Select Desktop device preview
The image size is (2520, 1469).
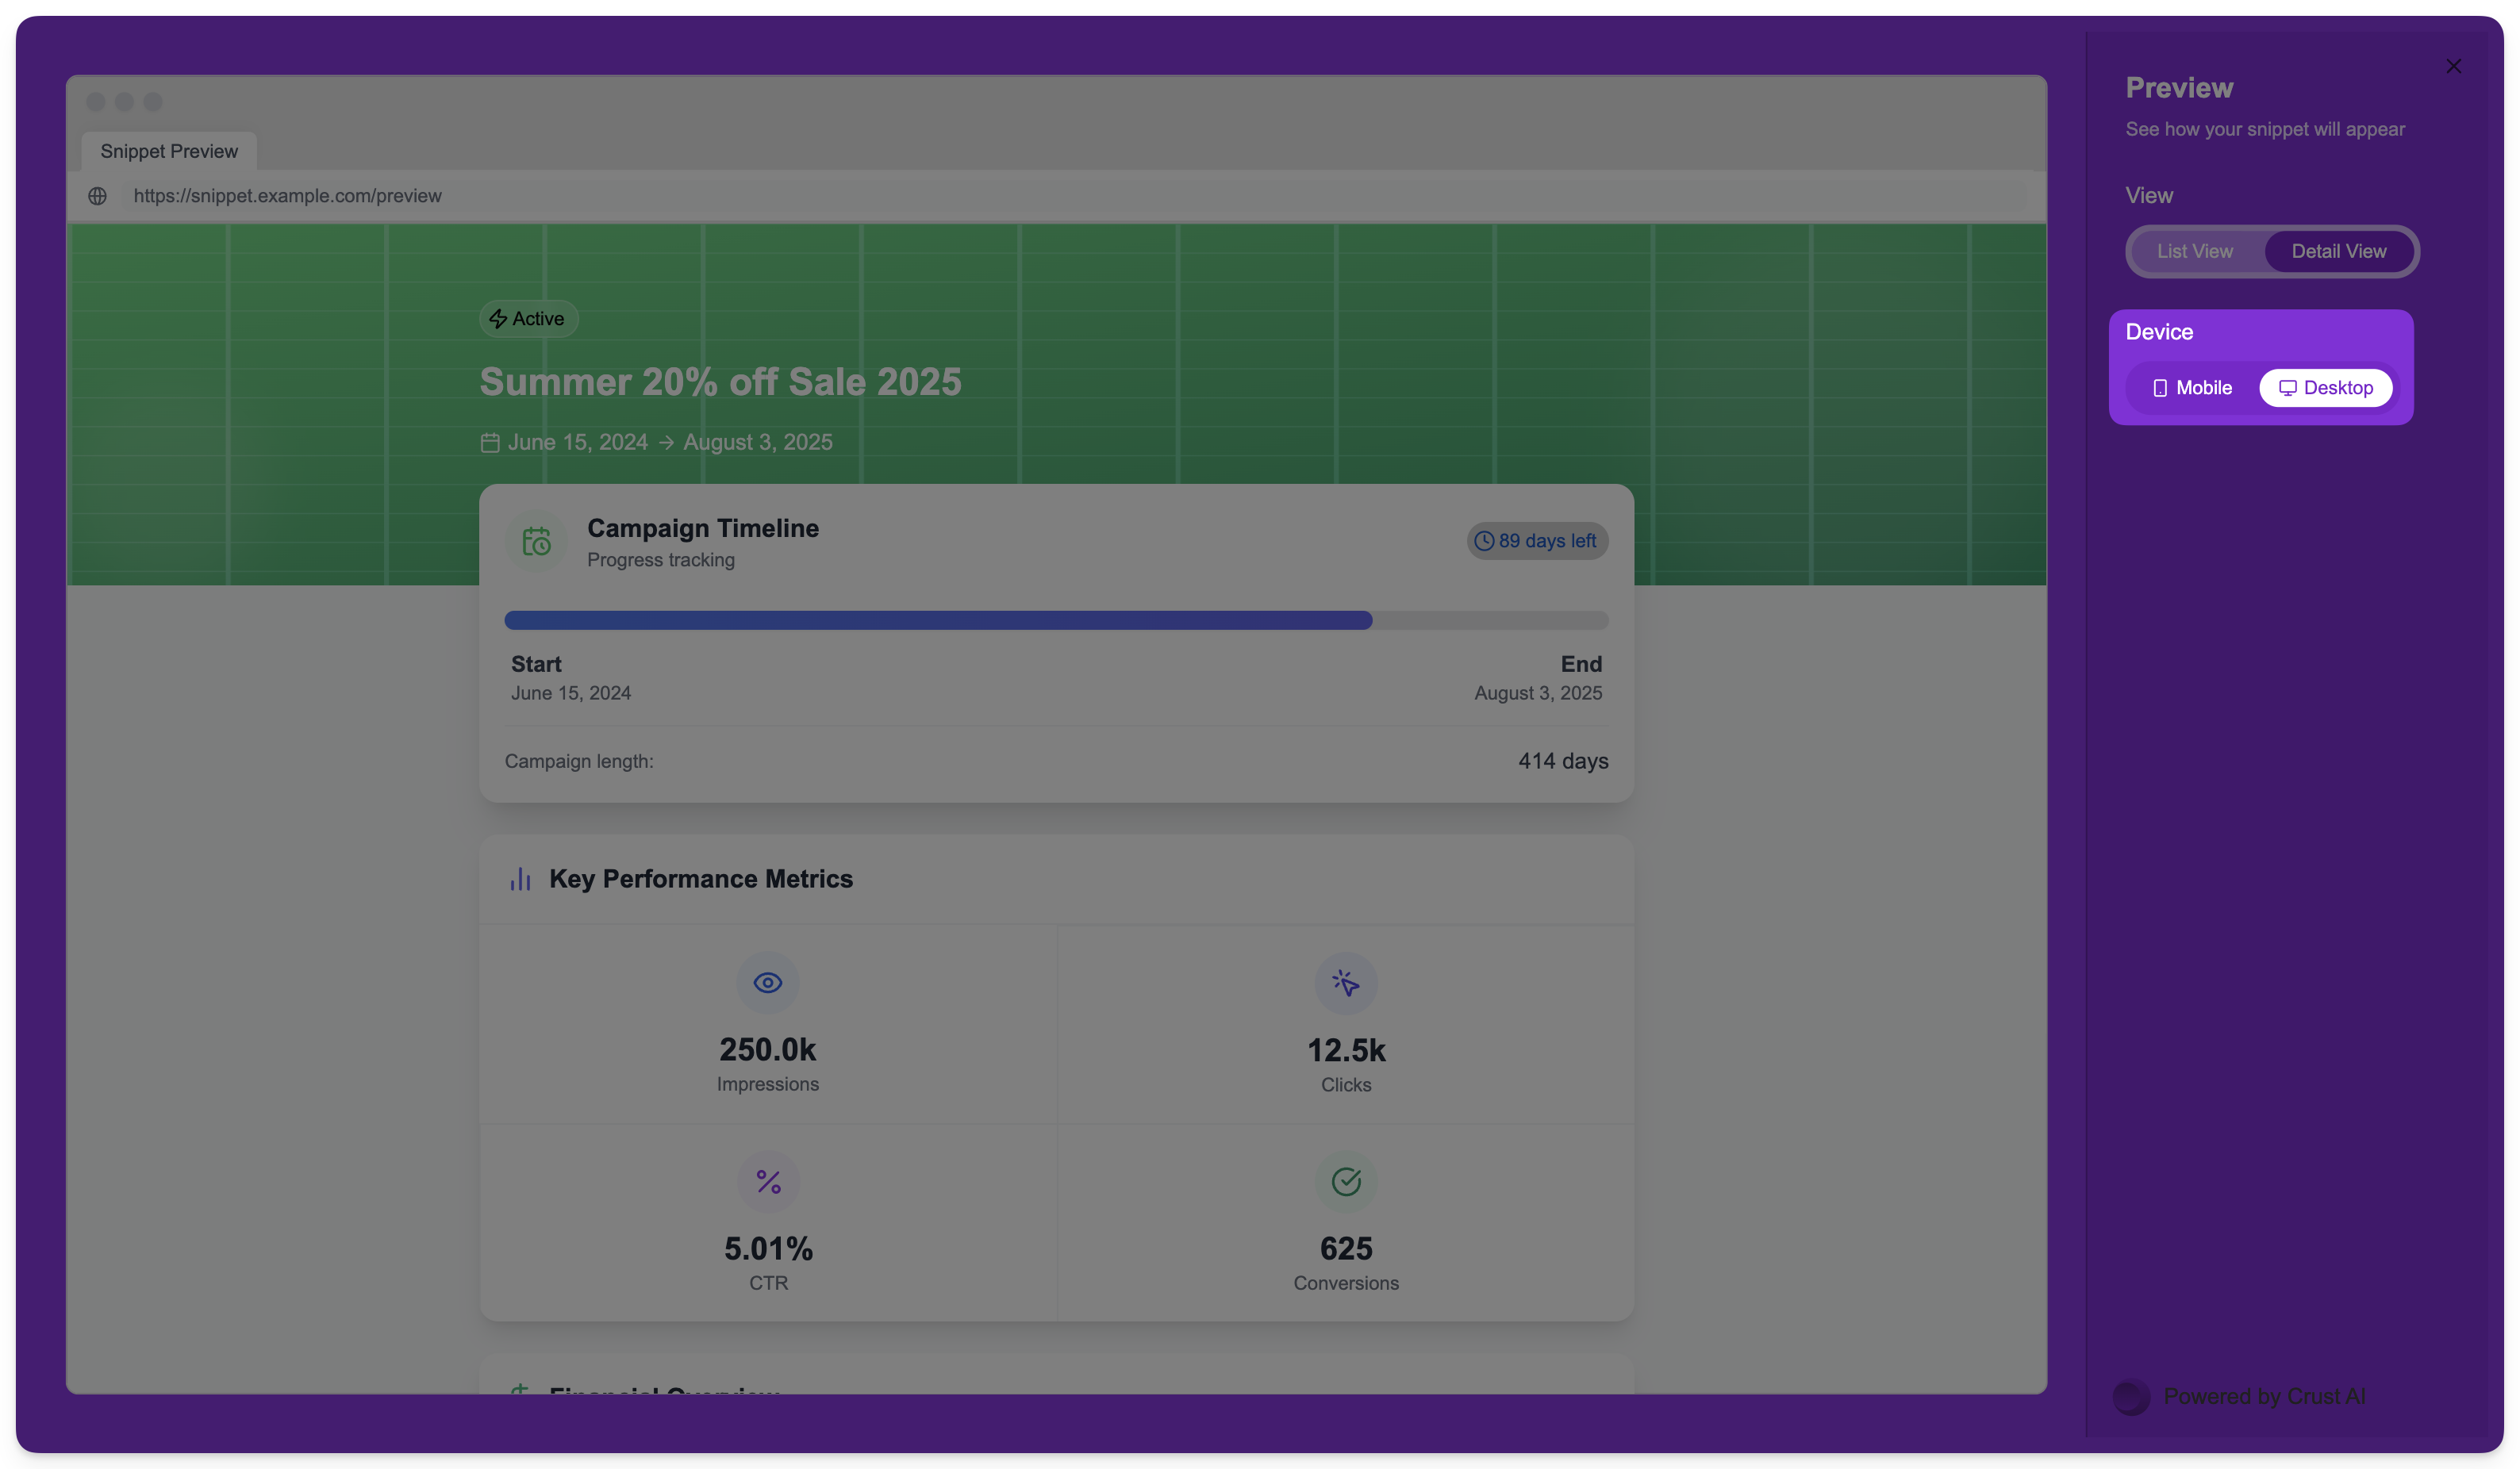2325,388
